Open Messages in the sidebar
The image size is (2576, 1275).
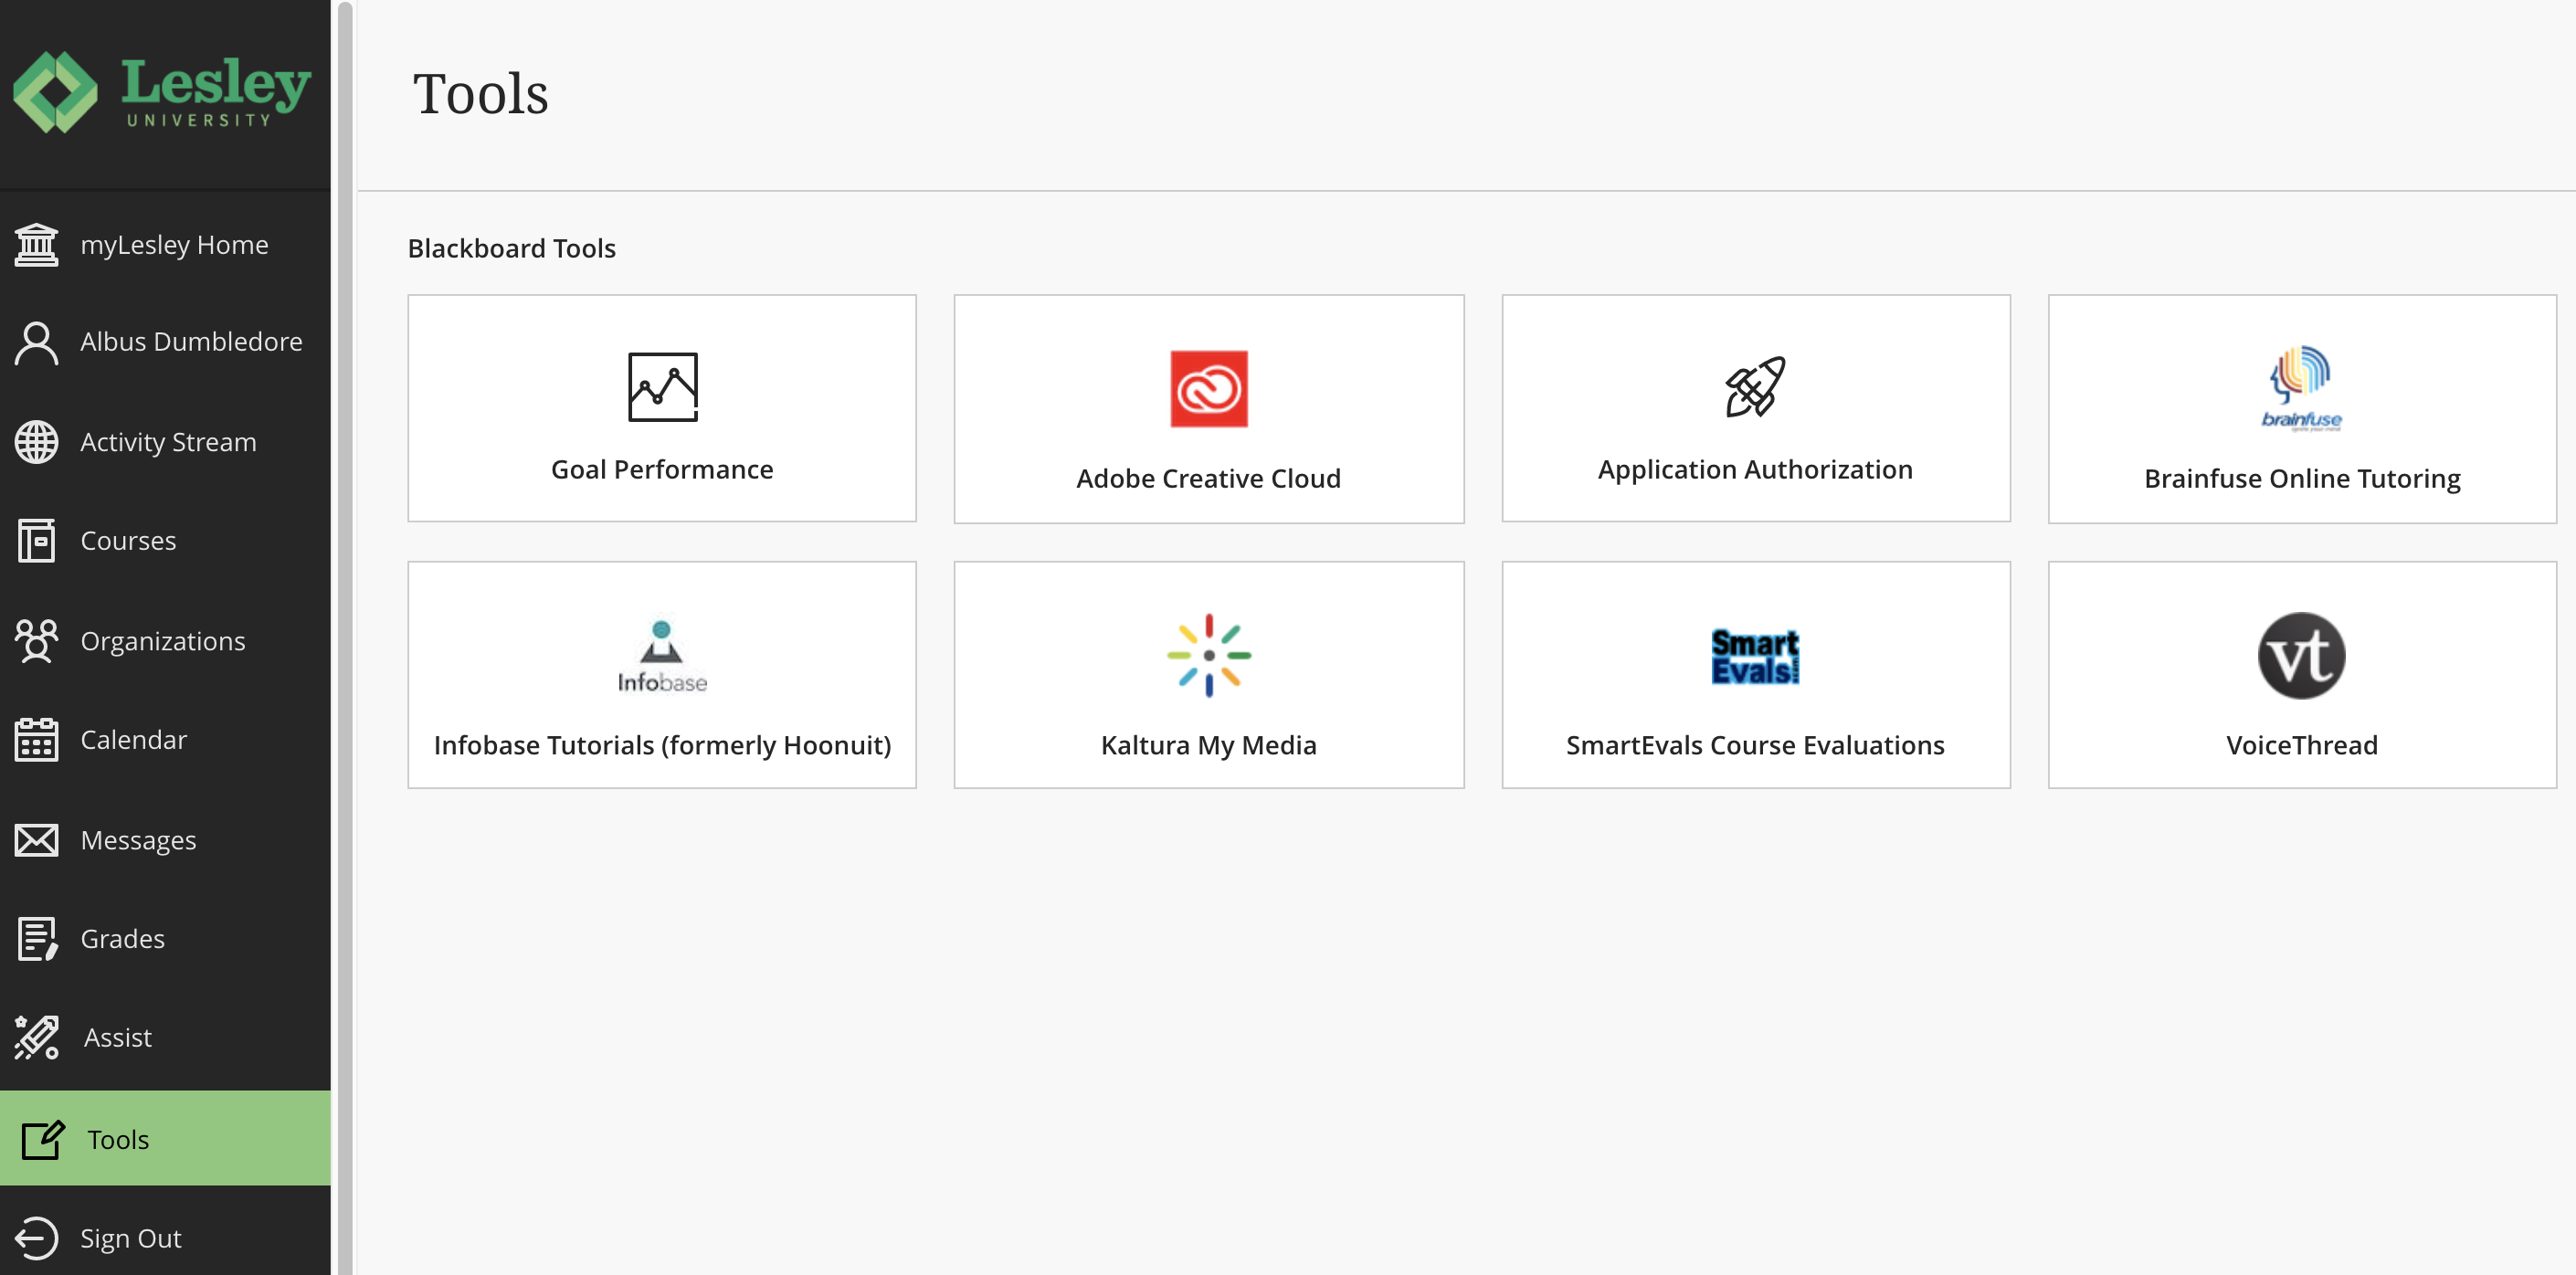pyautogui.click(x=138, y=840)
